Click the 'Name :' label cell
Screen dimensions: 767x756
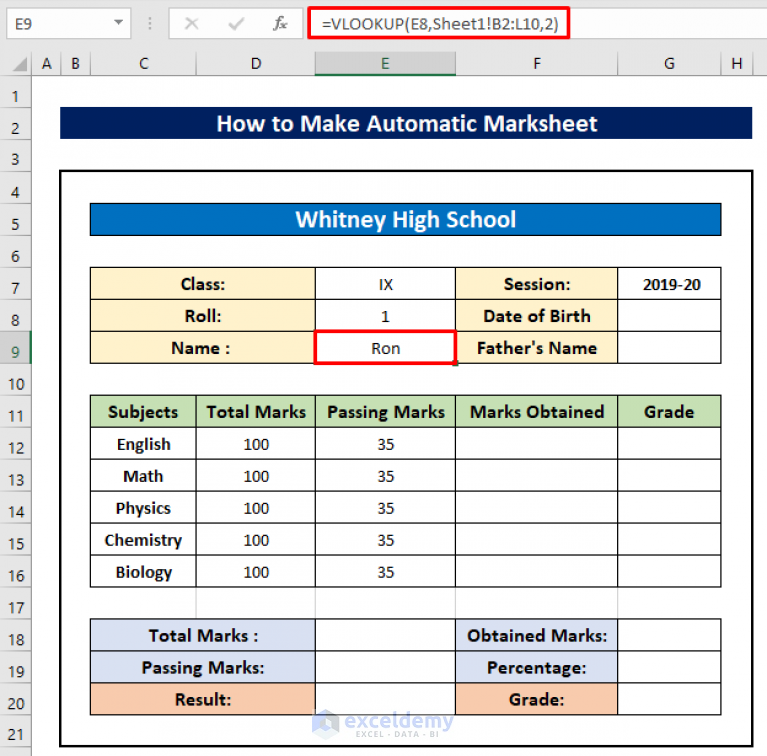[x=203, y=348]
